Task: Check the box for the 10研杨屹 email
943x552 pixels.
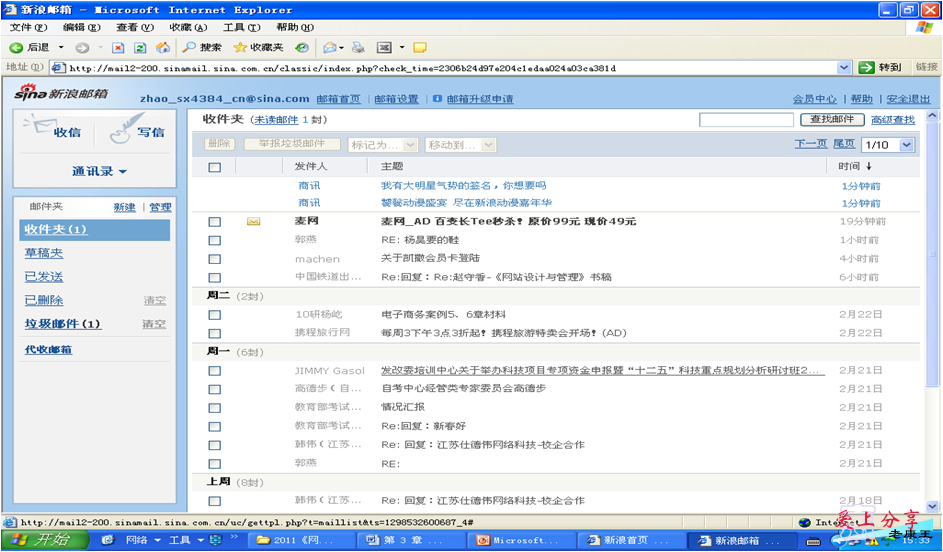Action: pyautogui.click(x=215, y=315)
